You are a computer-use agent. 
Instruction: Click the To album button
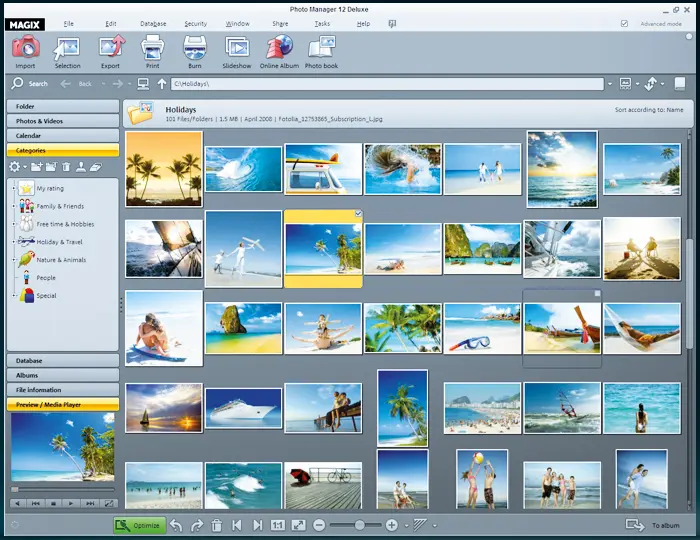tap(653, 525)
